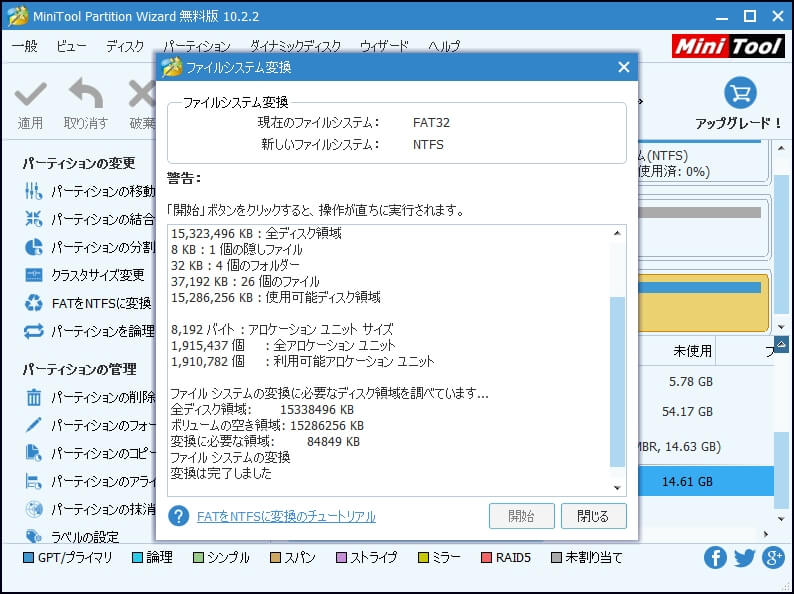Select the highlighted 14.61 GB partition row
794x594 pixels.
point(706,481)
